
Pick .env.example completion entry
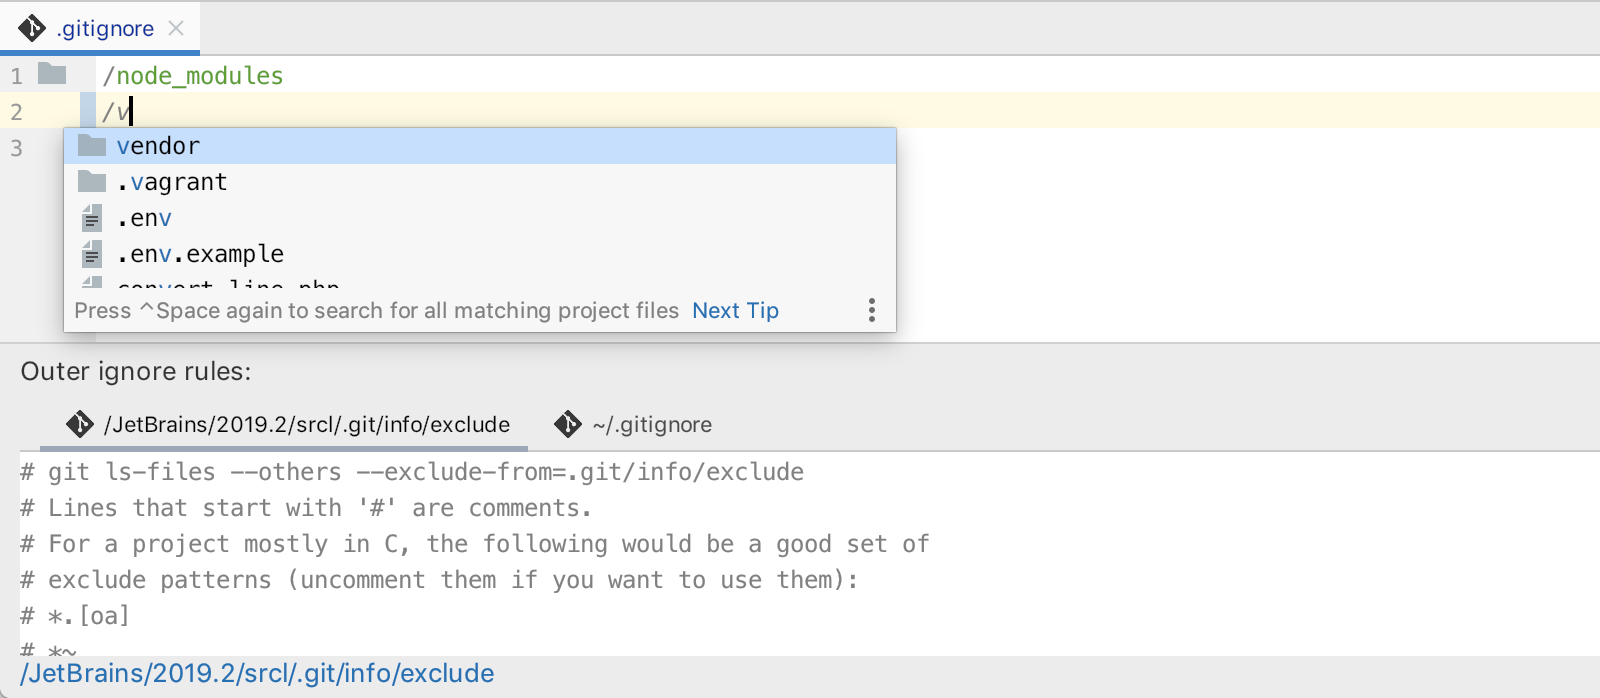[x=200, y=254]
